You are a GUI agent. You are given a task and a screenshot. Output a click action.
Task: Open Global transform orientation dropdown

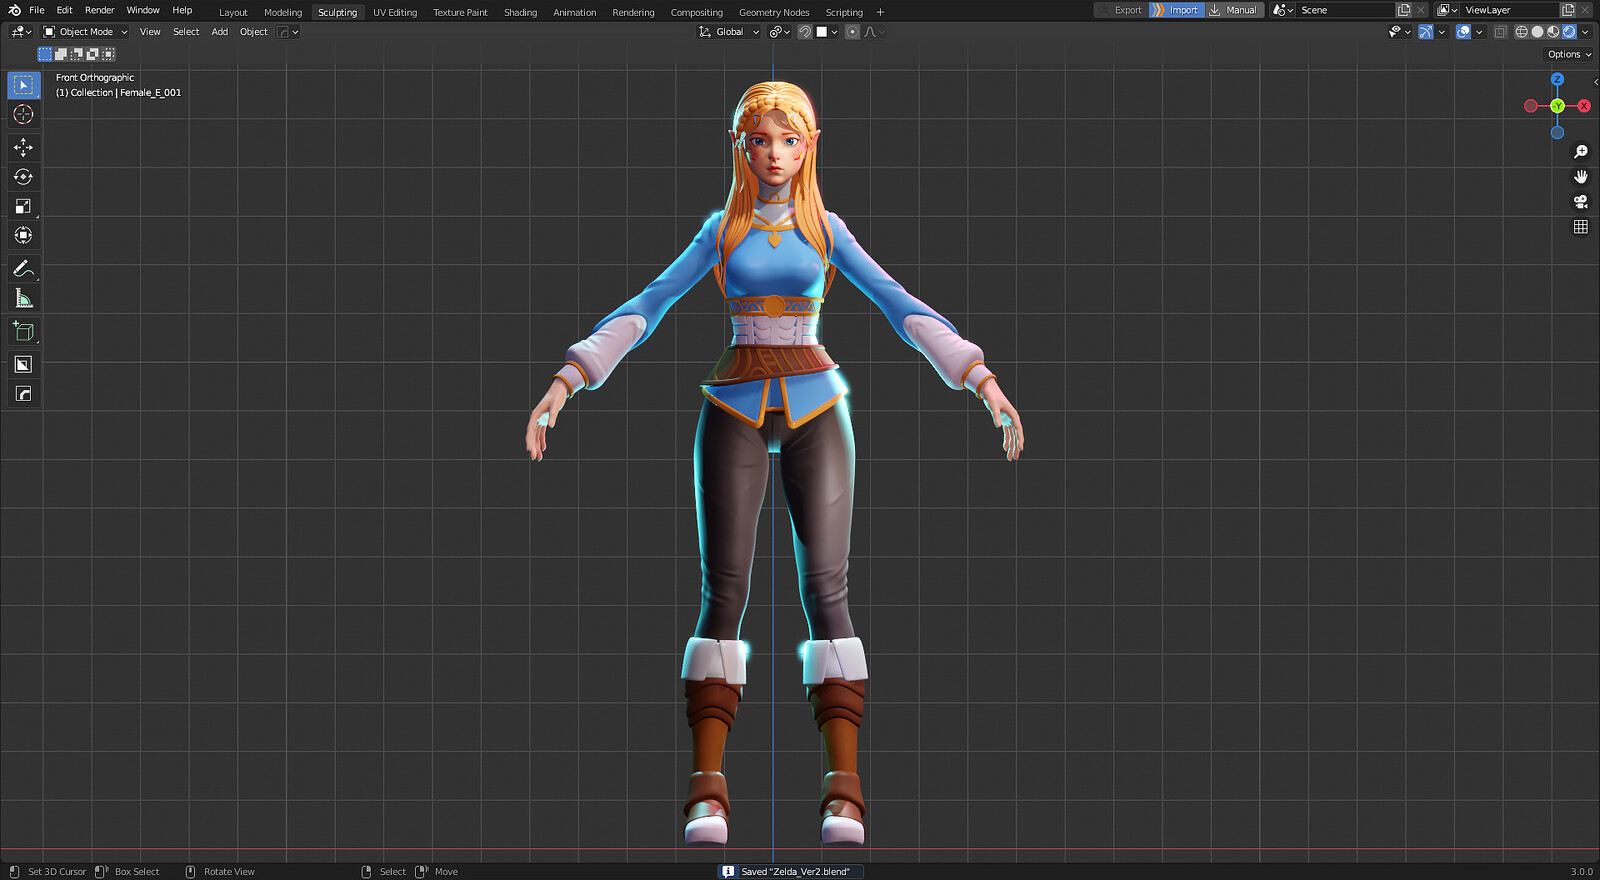tap(729, 32)
